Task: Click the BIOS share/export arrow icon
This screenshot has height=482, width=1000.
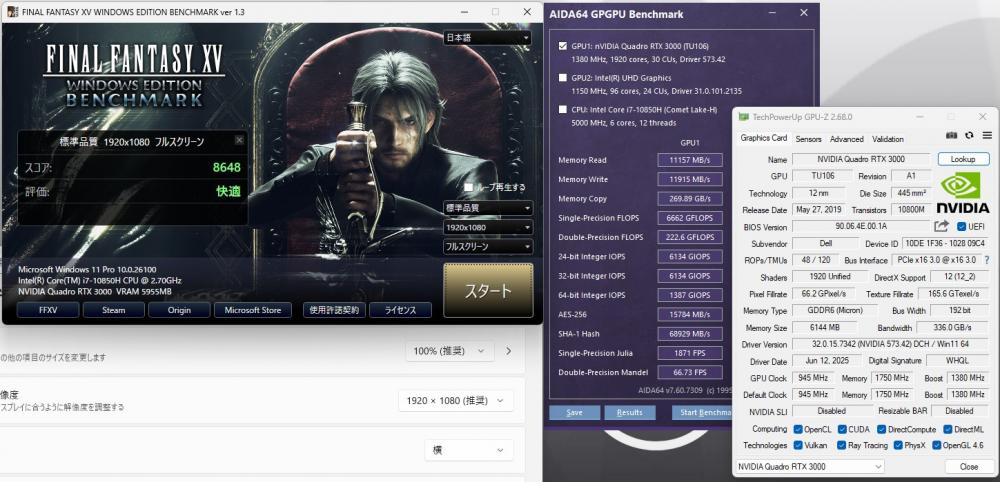Action: [x=942, y=227]
